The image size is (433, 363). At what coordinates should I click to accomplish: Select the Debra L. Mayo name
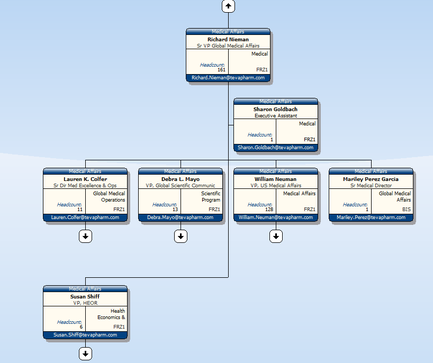[x=180, y=179]
